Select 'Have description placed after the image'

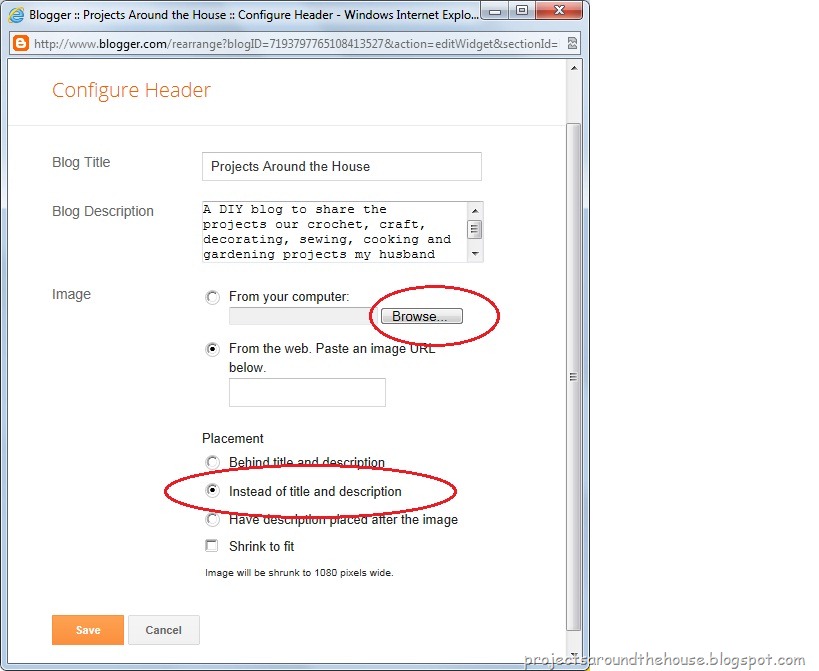point(212,519)
